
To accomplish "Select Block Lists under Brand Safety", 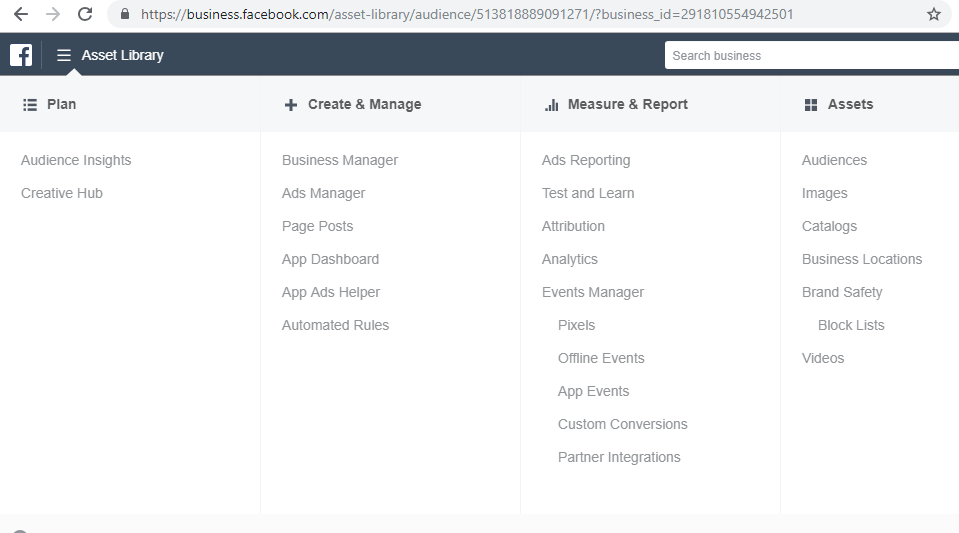I will (851, 325).
